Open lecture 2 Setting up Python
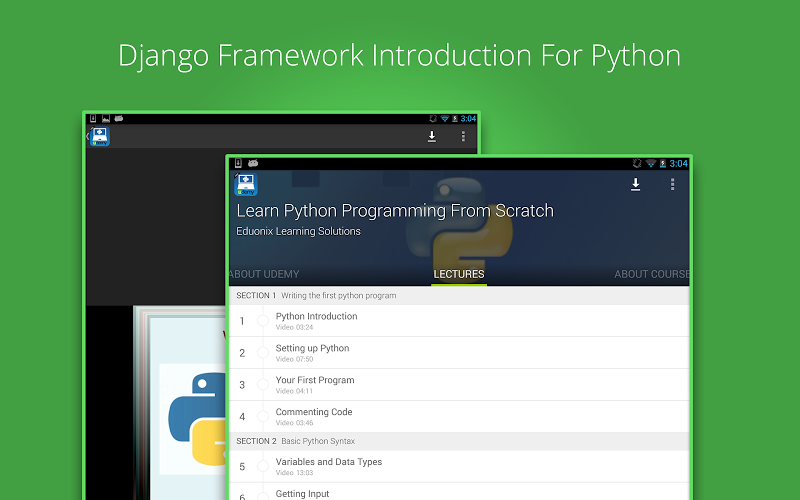Screen dimensions: 800x500 click(312, 352)
